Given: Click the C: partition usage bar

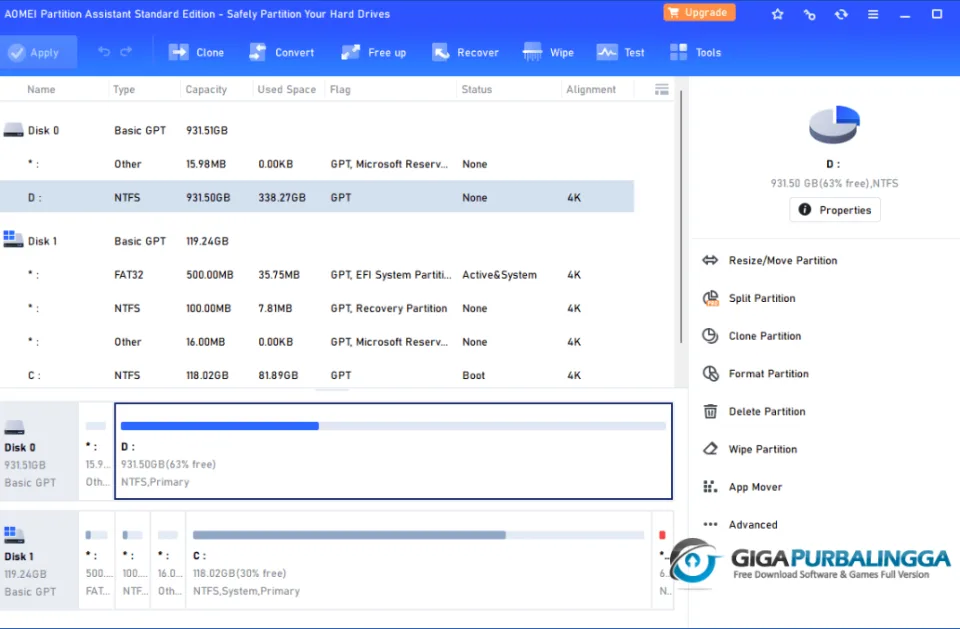Looking at the screenshot, I should tap(418, 535).
